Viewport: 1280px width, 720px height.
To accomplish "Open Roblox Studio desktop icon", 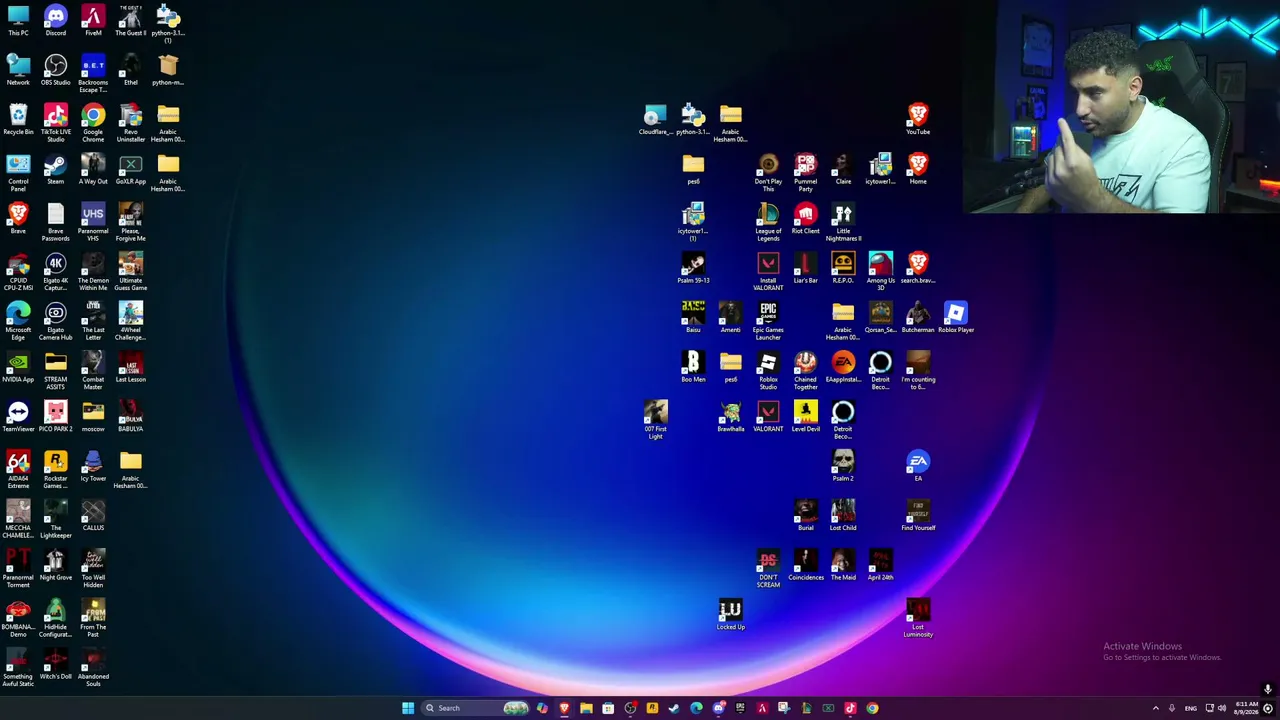I will pyautogui.click(x=768, y=370).
